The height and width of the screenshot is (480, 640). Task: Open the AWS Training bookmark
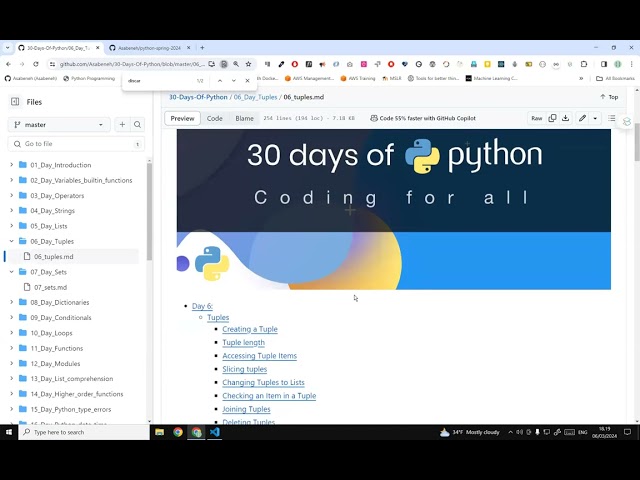point(358,78)
